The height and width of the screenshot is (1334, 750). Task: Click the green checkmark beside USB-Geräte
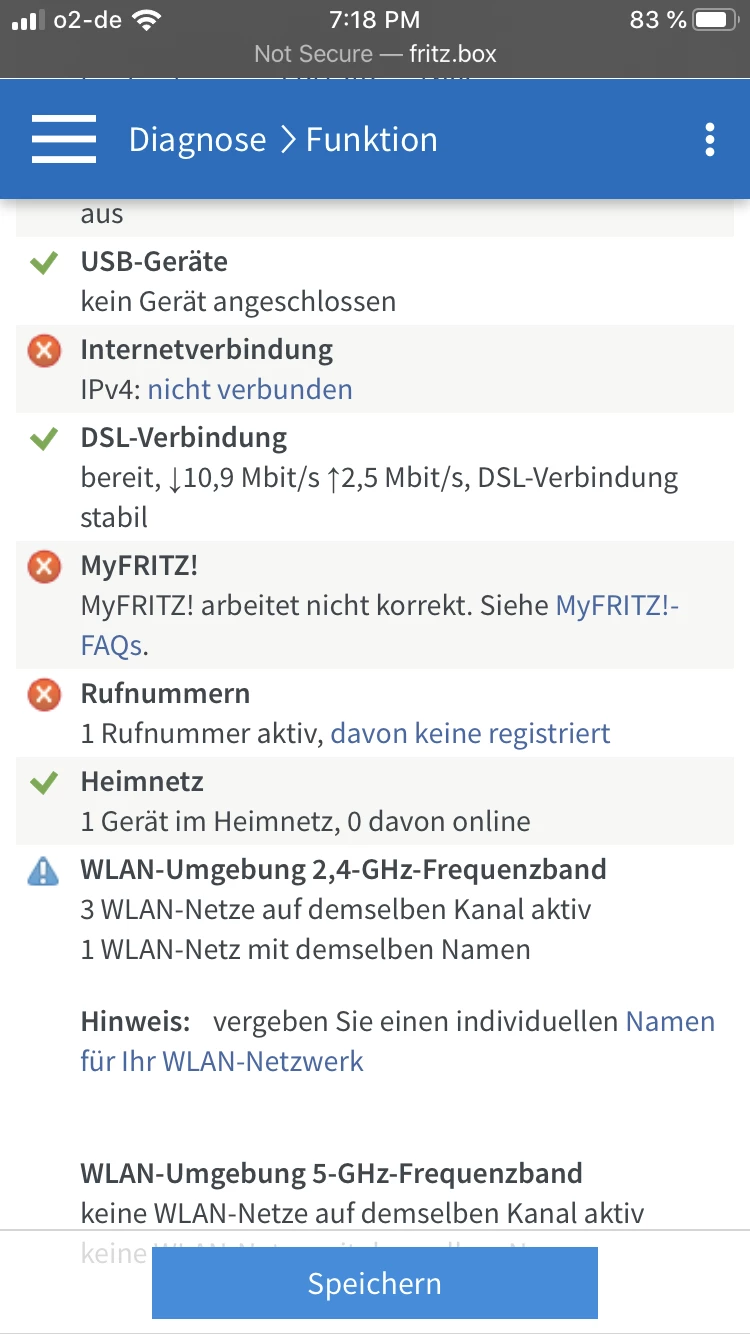click(43, 263)
